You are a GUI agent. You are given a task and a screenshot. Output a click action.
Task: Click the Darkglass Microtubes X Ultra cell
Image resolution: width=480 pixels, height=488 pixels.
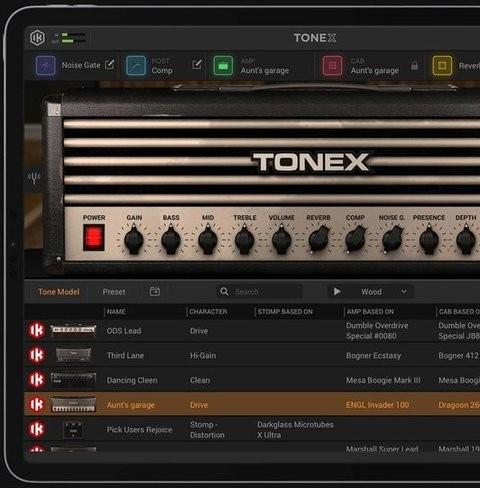pos(295,430)
